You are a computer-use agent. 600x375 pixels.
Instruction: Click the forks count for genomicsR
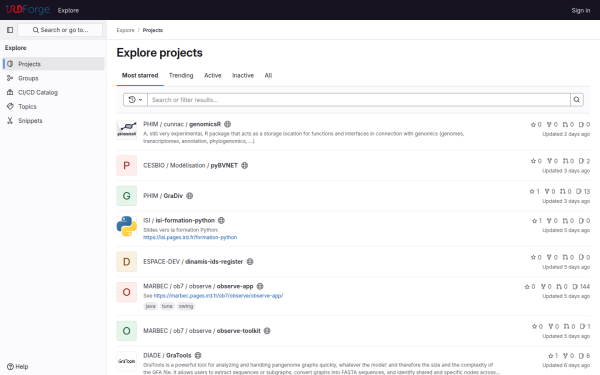552,124
